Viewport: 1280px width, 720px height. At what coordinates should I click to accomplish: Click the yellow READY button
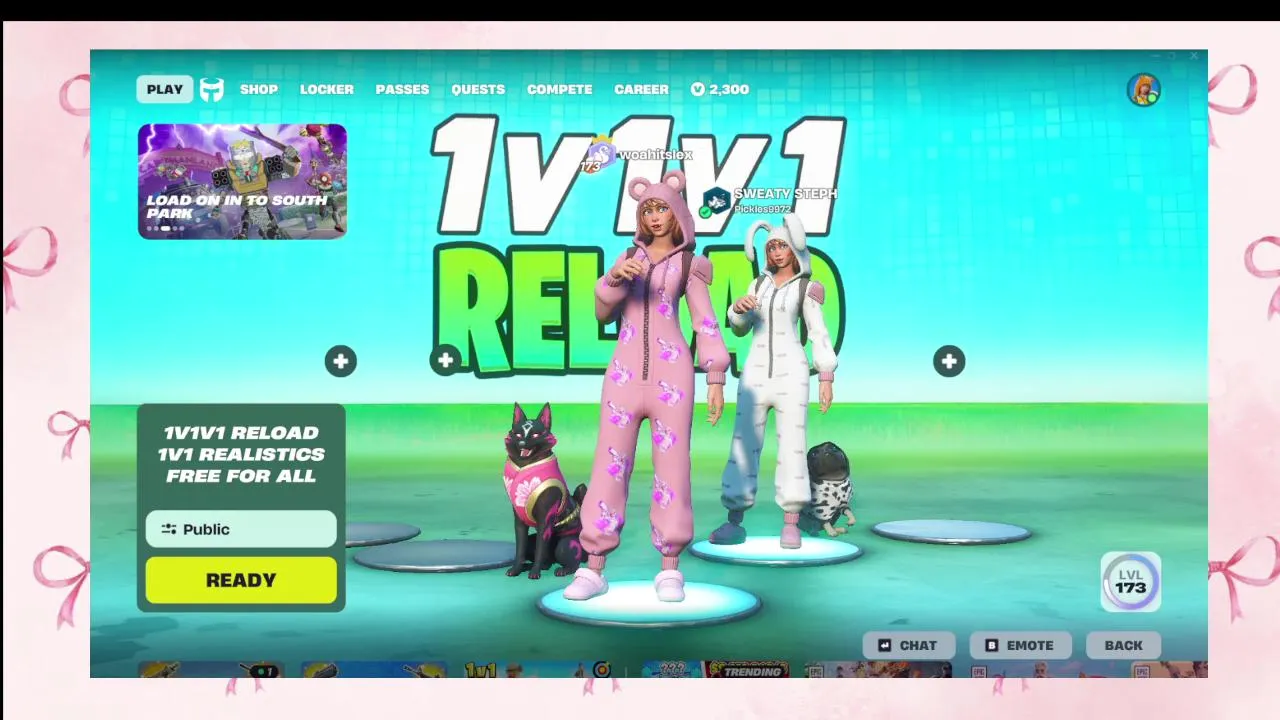(241, 580)
